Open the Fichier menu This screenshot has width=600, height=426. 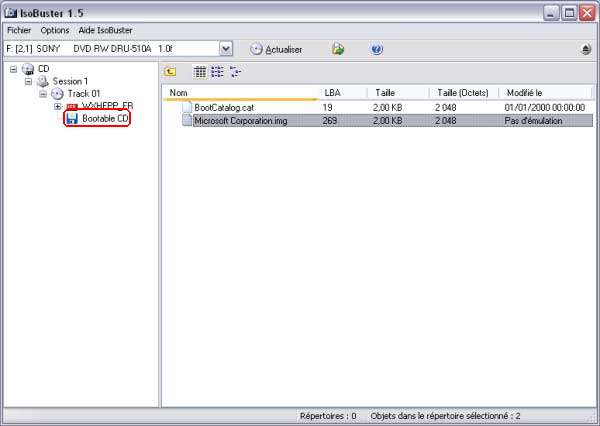[x=19, y=30]
